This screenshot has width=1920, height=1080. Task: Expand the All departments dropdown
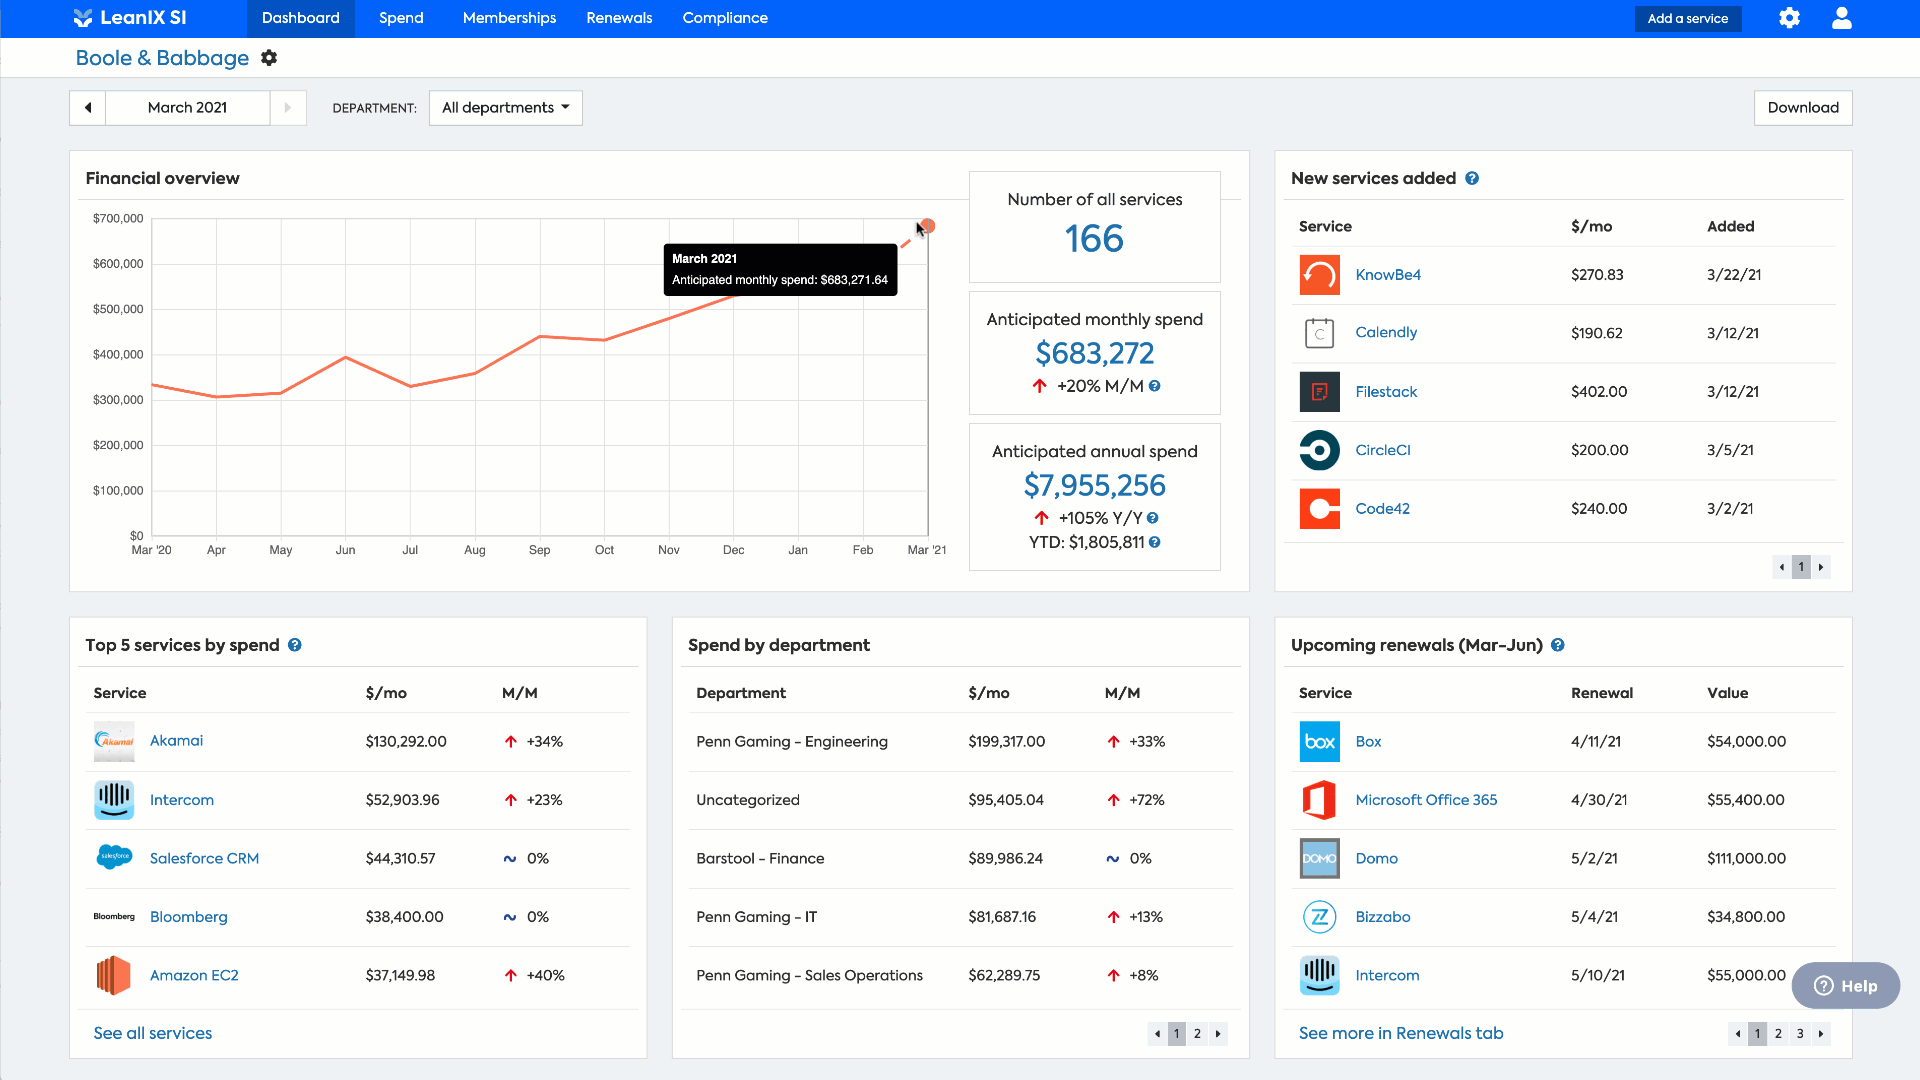point(505,108)
